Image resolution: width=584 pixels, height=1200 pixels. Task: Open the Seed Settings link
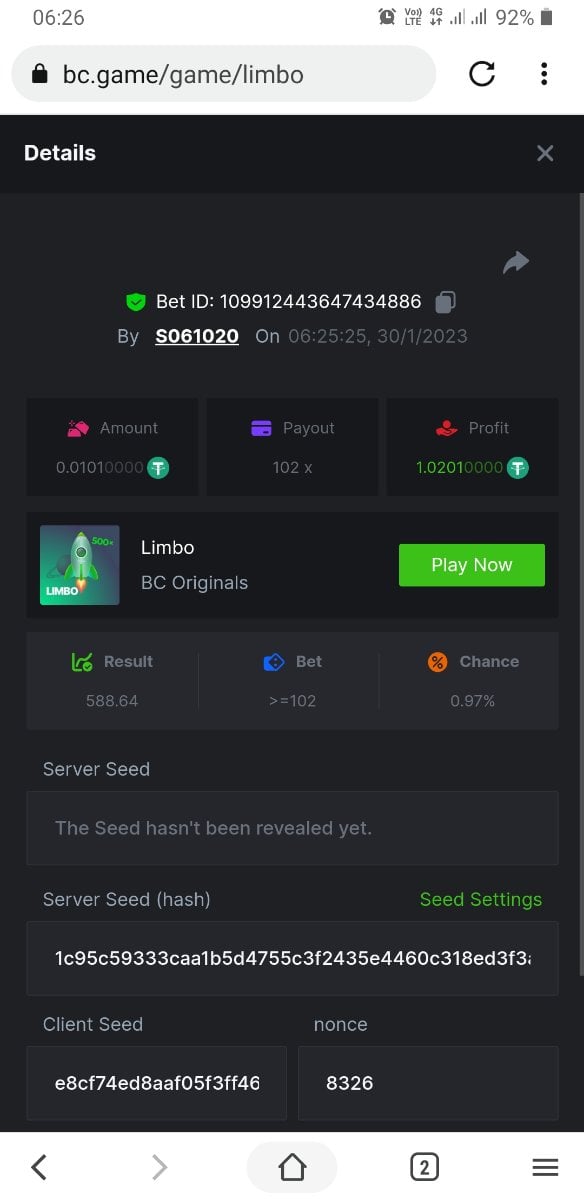(x=481, y=899)
